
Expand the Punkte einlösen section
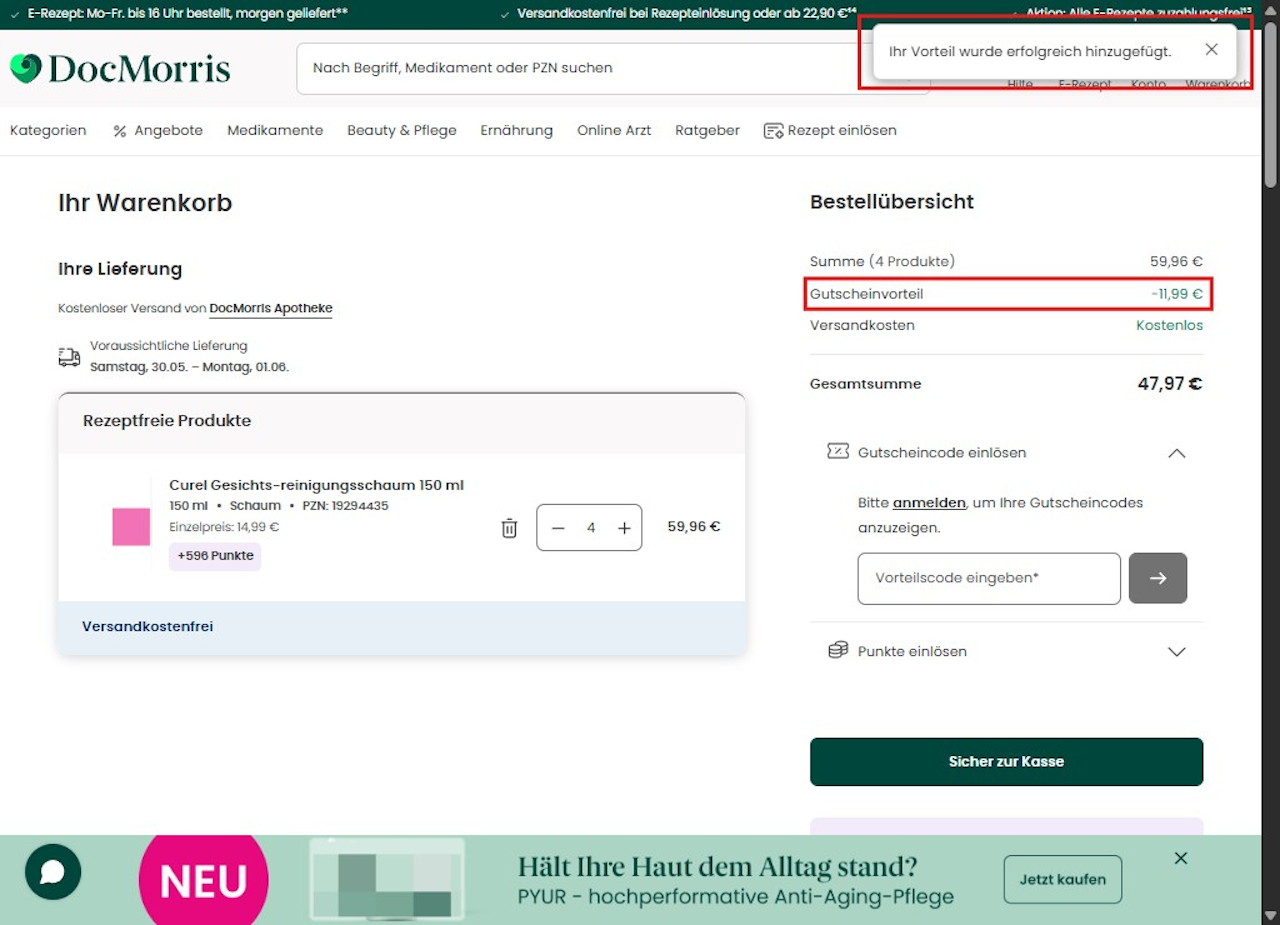(x=1177, y=652)
